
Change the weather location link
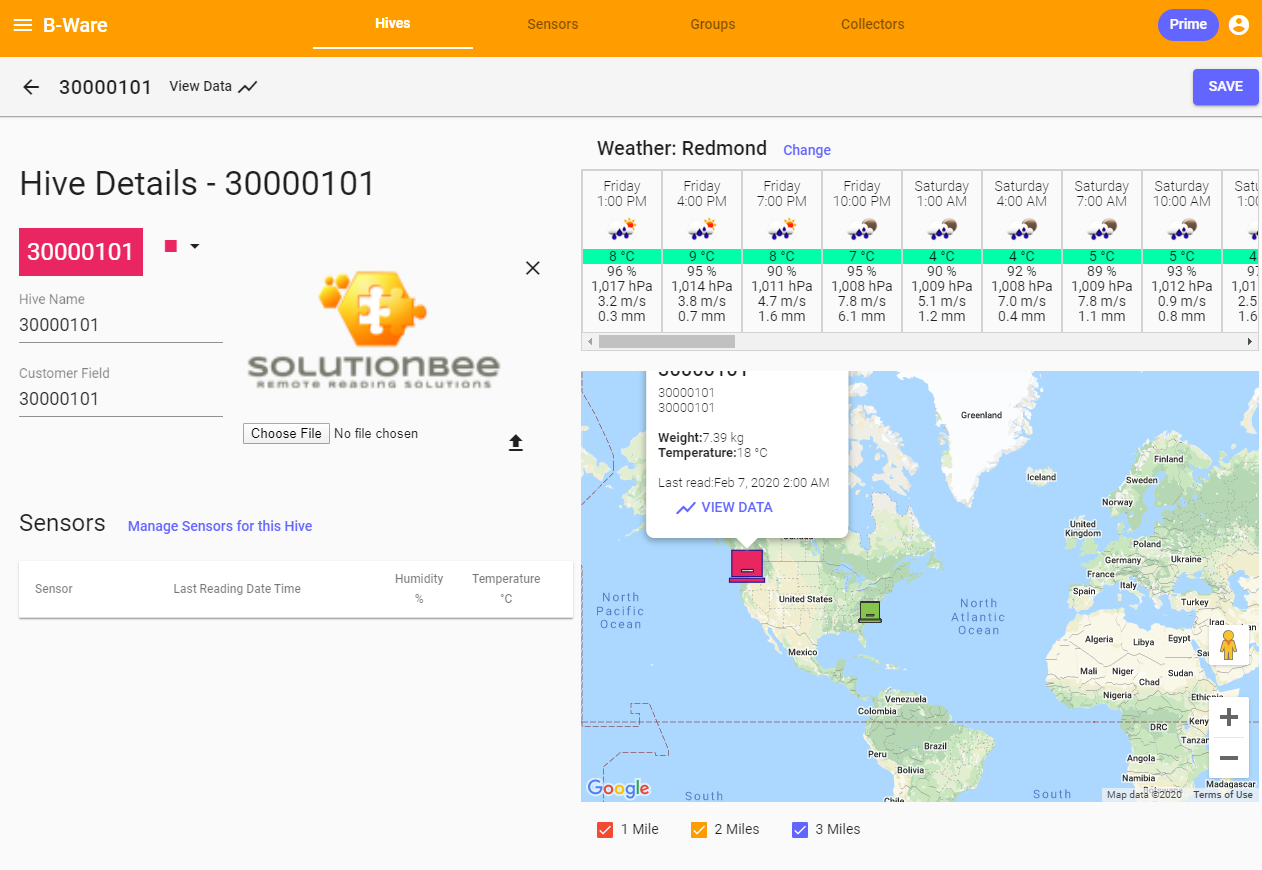(807, 150)
